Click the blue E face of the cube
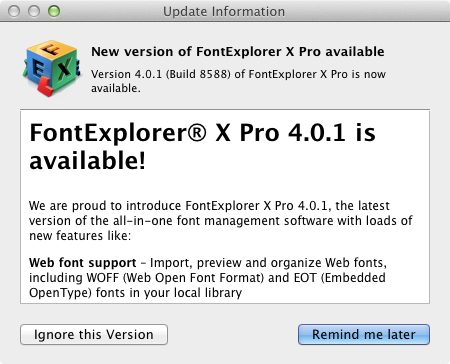The height and width of the screenshot is (364, 450). [x=38, y=68]
